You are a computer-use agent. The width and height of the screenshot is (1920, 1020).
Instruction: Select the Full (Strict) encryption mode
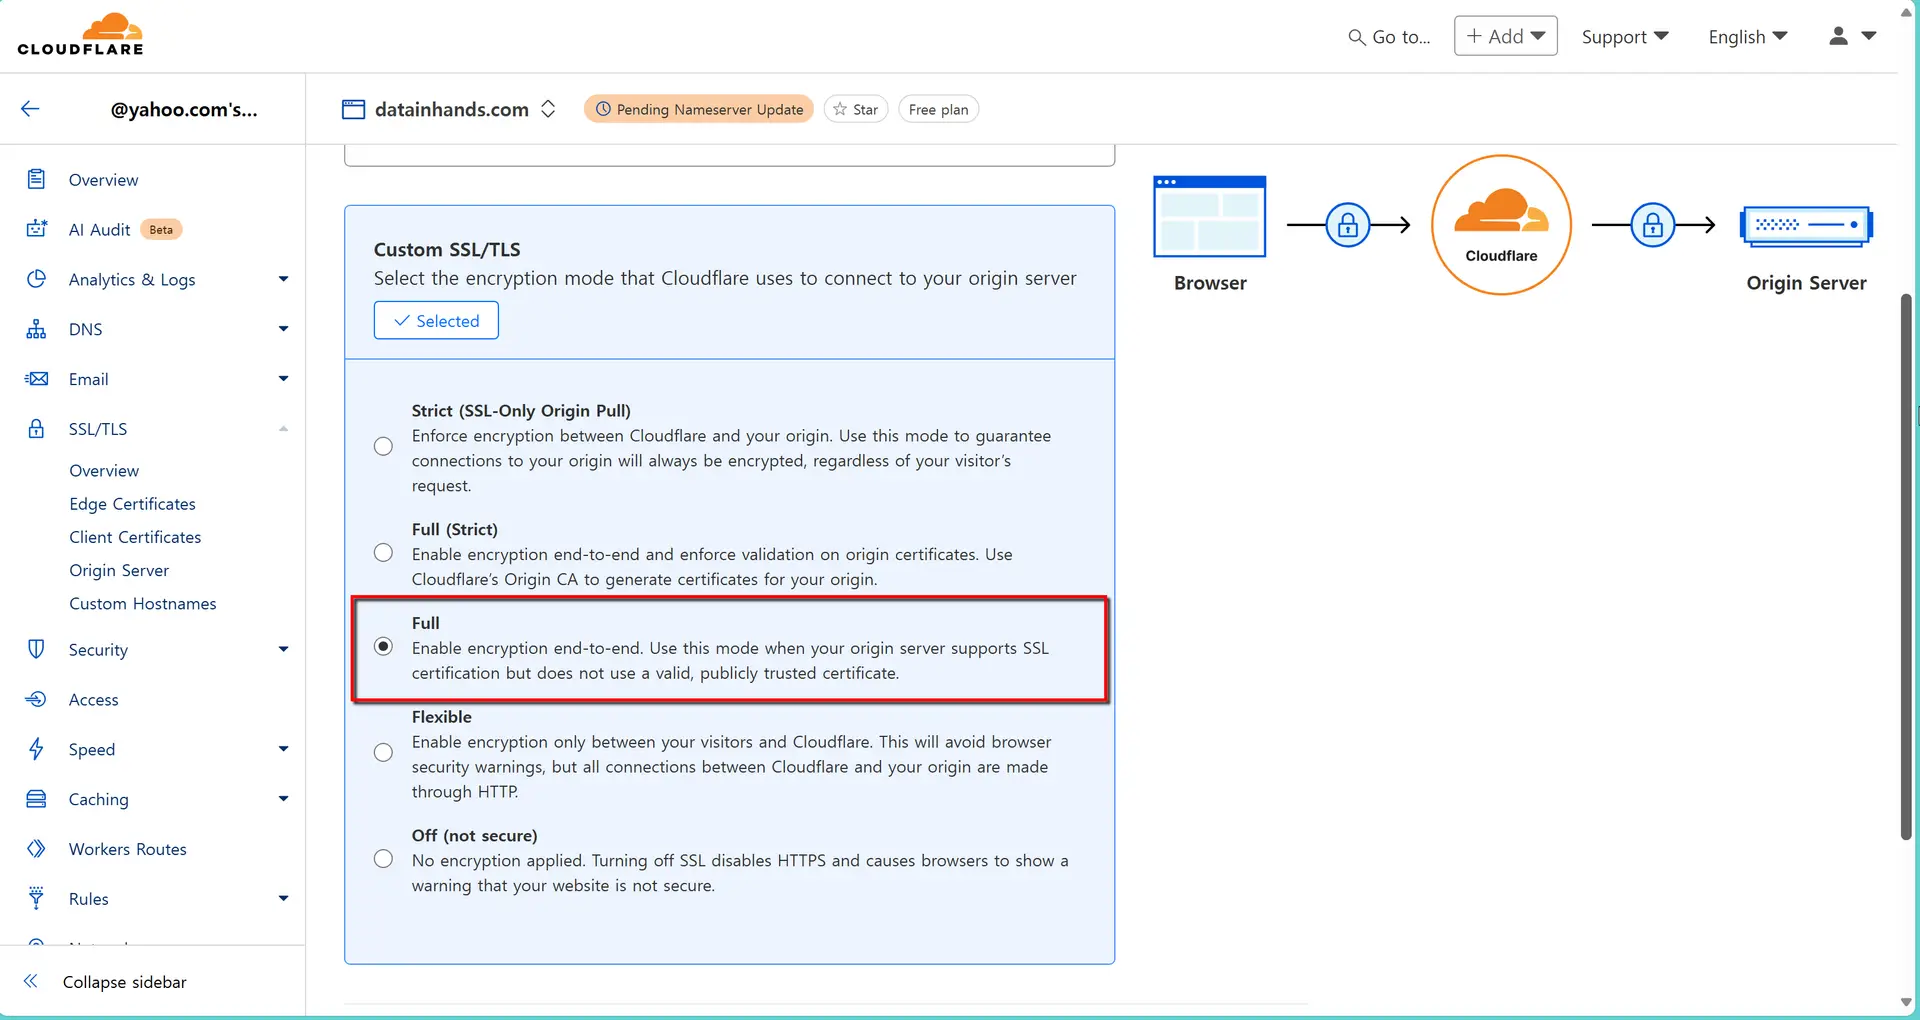(x=383, y=552)
